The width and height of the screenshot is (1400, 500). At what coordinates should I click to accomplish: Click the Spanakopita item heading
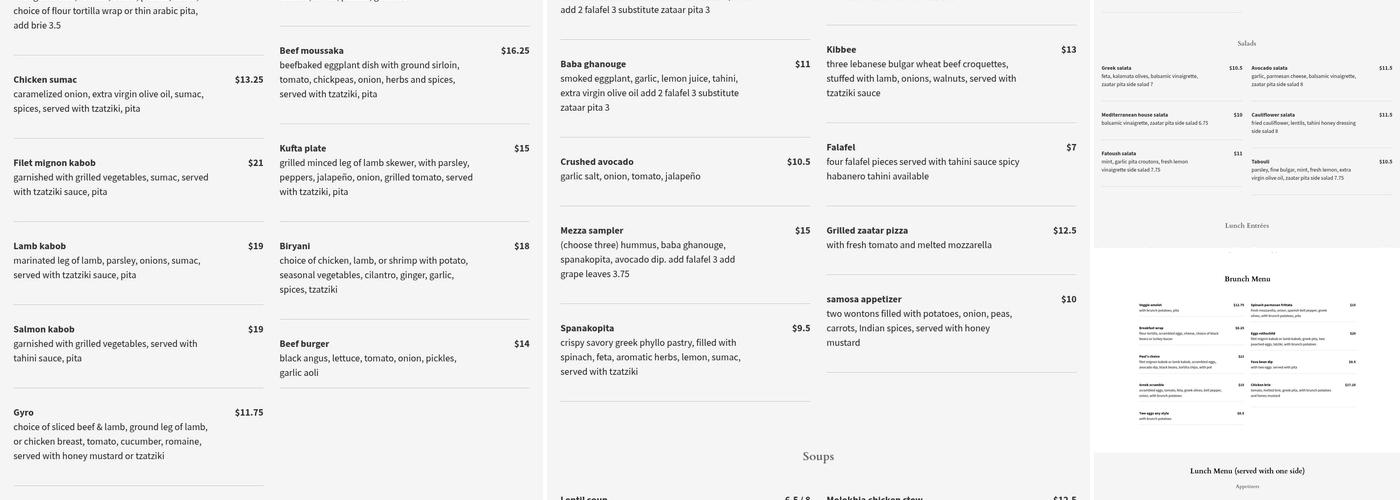587,328
